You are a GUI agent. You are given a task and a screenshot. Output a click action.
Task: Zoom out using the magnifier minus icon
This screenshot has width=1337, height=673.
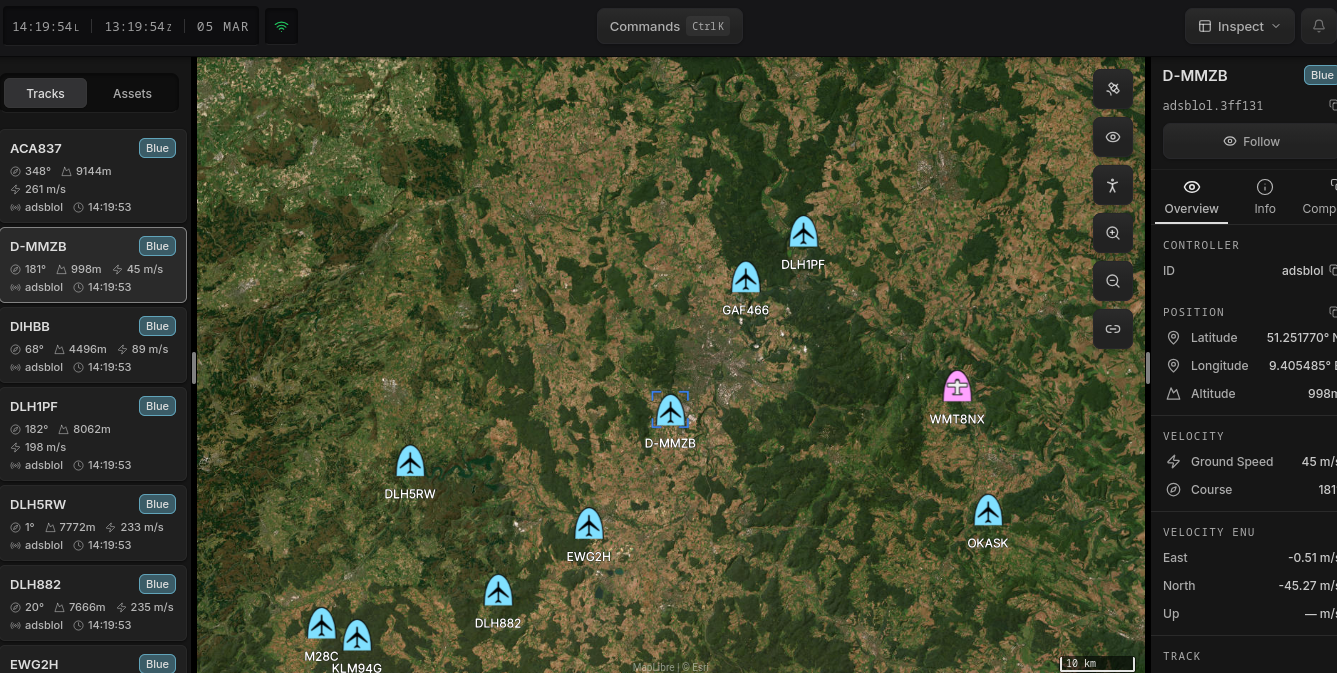(1113, 281)
